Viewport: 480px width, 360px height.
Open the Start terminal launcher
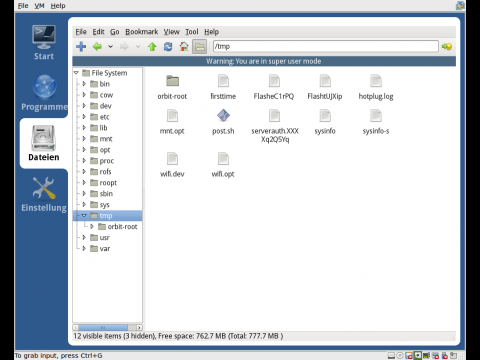tap(44, 43)
